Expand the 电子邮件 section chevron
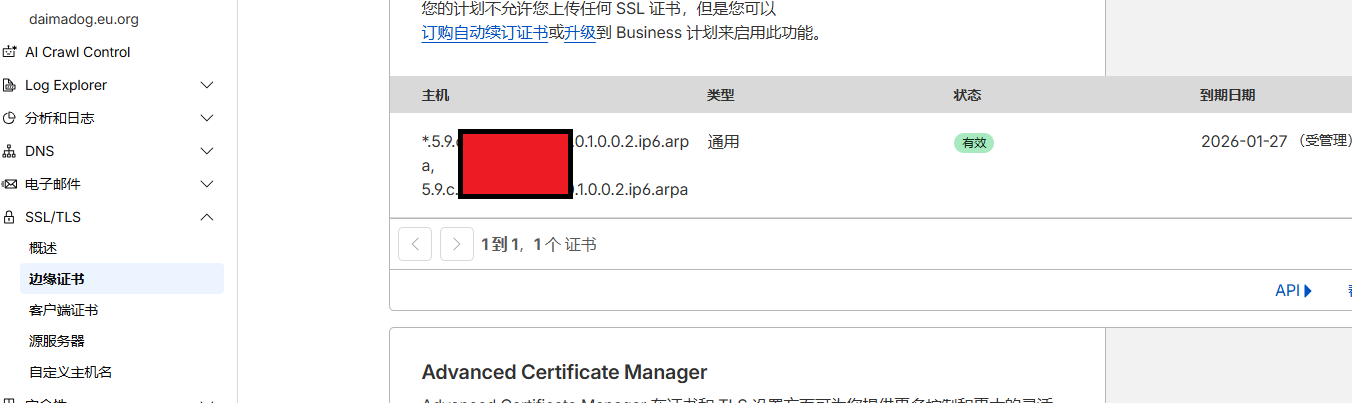 tap(207, 184)
